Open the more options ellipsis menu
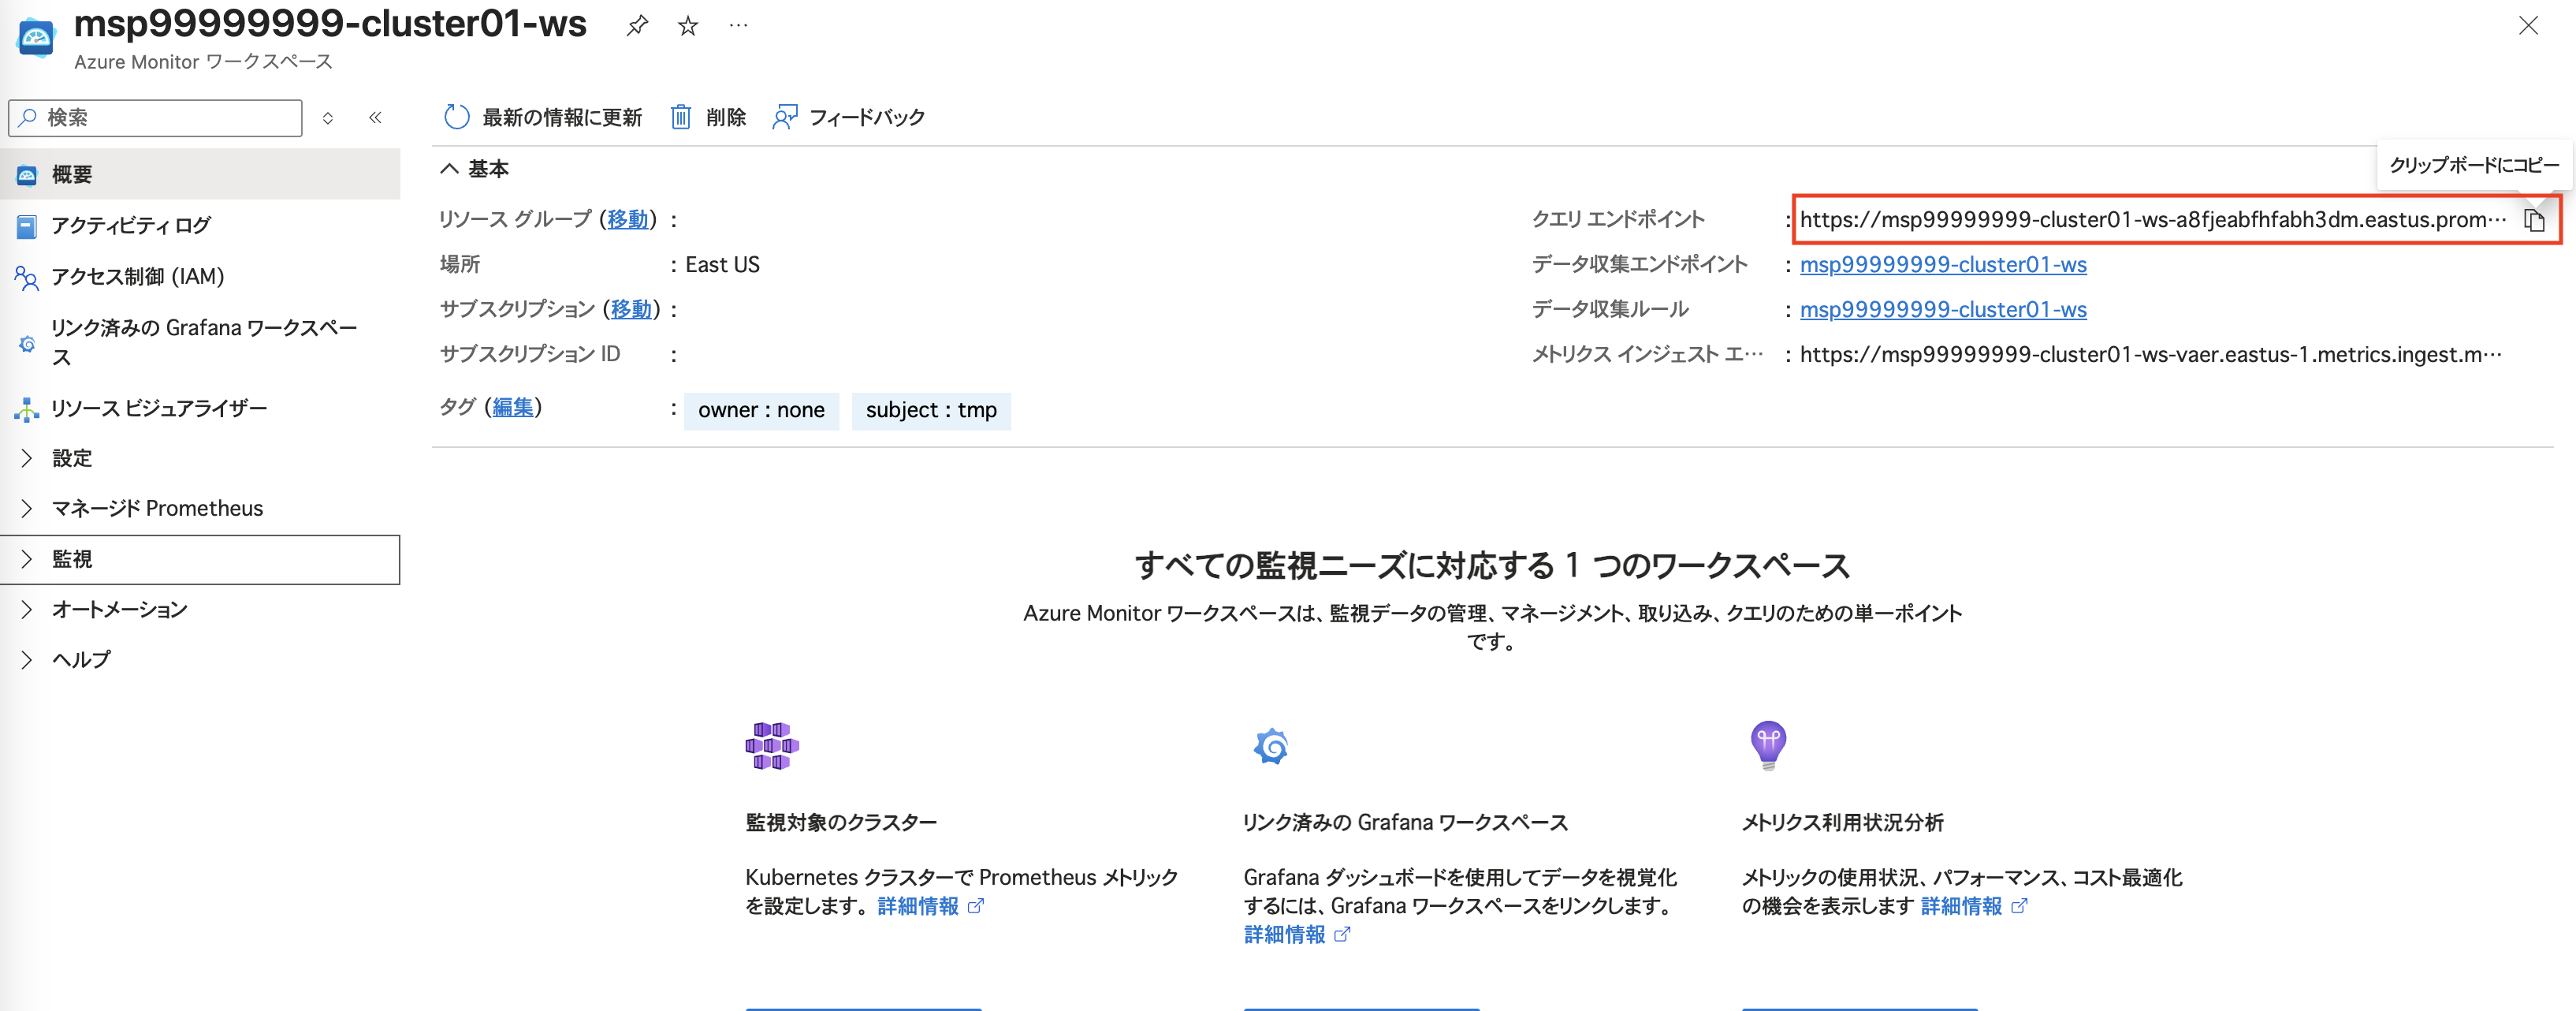 tap(738, 26)
